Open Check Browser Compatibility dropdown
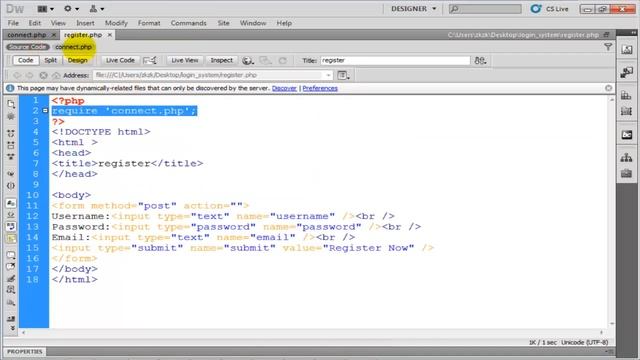The height and width of the screenshot is (360, 640). 480,60
